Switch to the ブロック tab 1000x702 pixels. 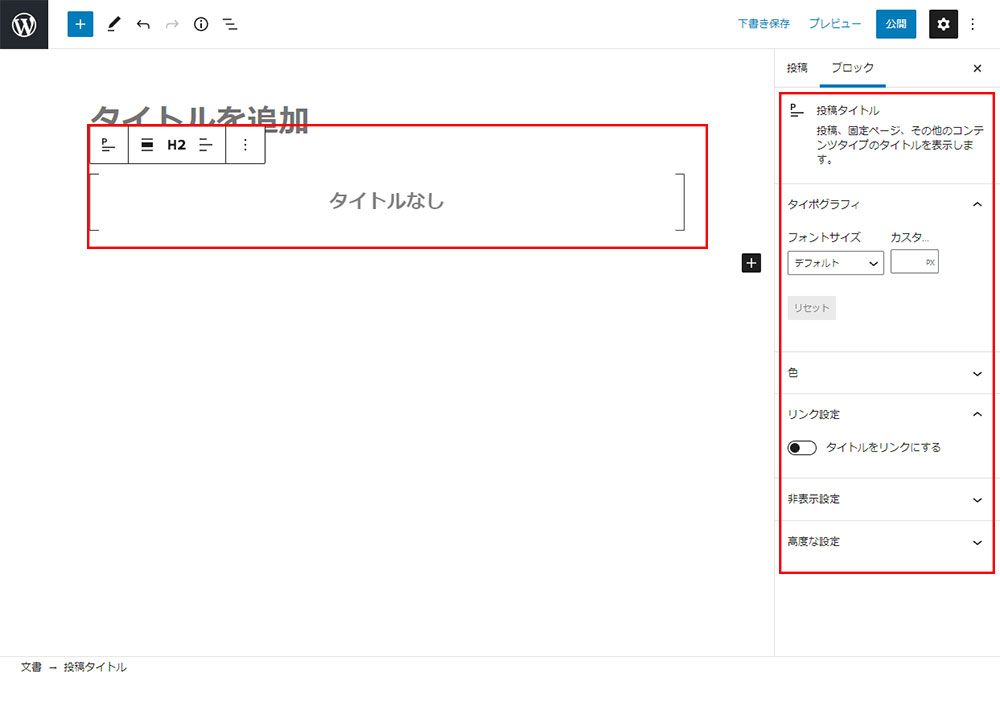[x=852, y=68]
